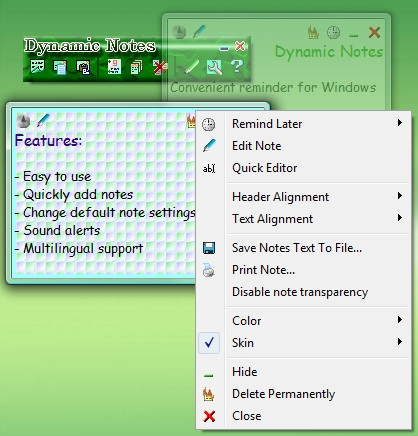Viewport: 418px width, 436px height.
Task: Click the green pencil icon in toolbar
Action: click(191, 67)
